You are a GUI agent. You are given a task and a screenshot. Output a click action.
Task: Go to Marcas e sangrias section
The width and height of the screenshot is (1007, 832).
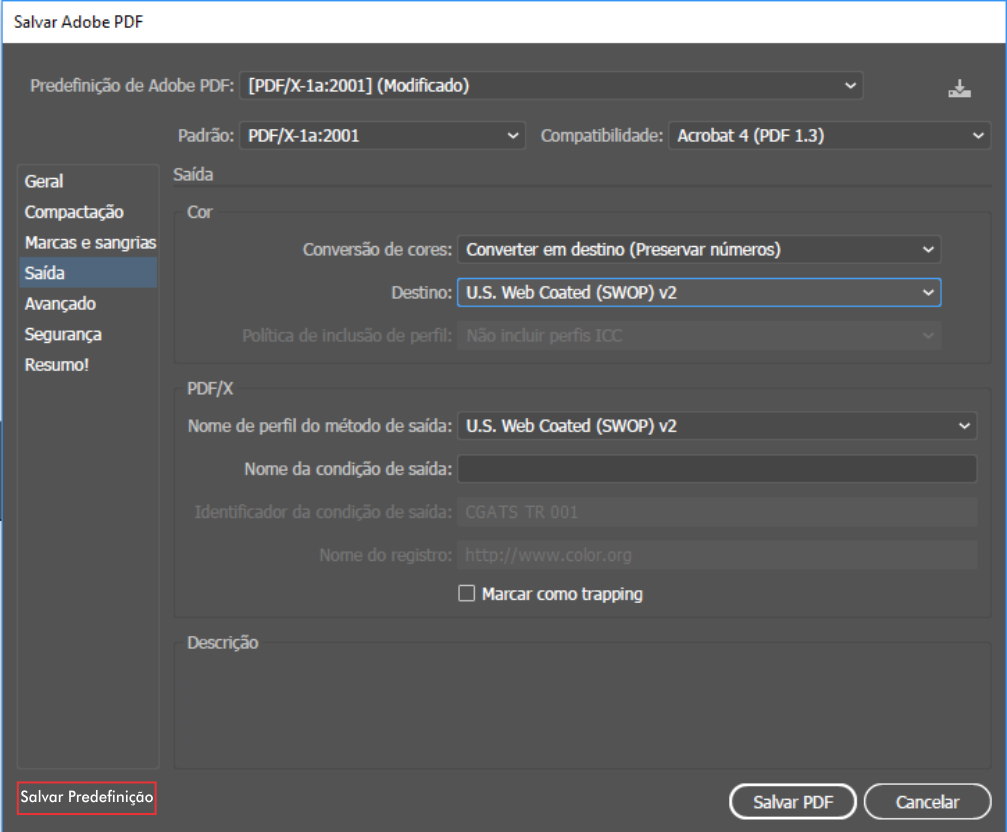pos(90,243)
